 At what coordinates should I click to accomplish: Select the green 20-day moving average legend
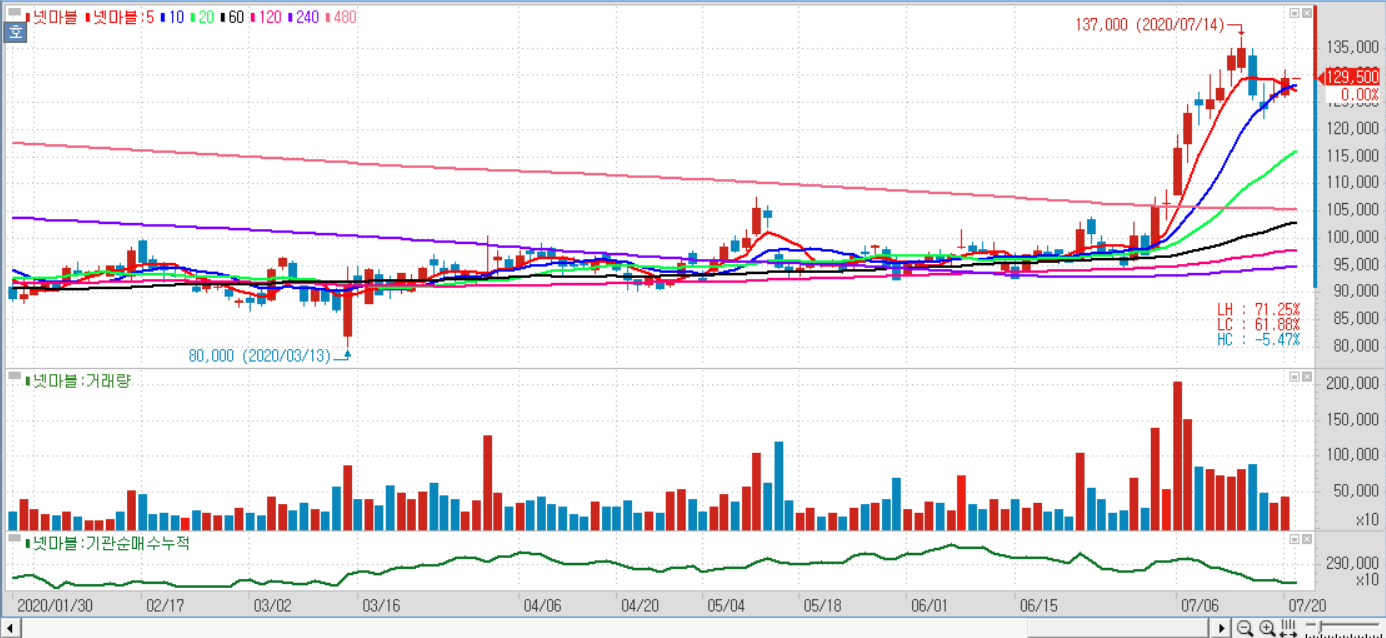(x=202, y=17)
